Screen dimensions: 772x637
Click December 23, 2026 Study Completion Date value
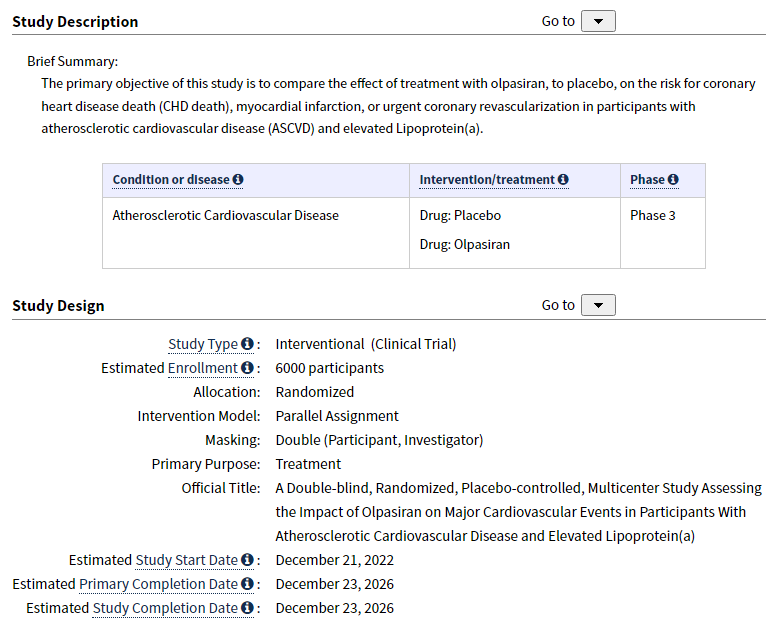pos(335,608)
